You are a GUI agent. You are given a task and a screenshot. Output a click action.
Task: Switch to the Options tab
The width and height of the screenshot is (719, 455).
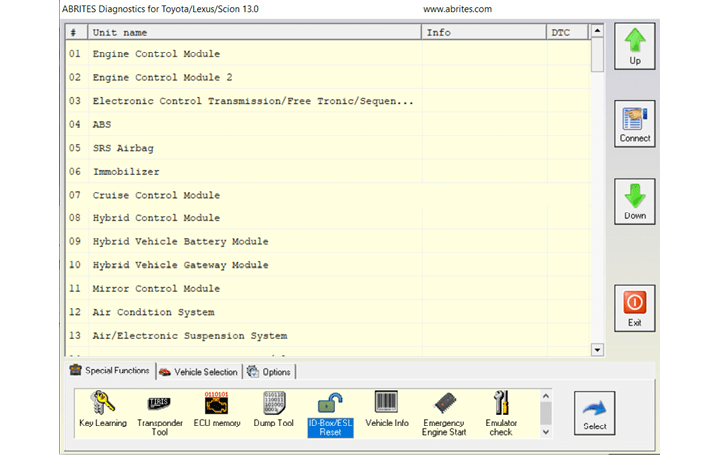(270, 372)
